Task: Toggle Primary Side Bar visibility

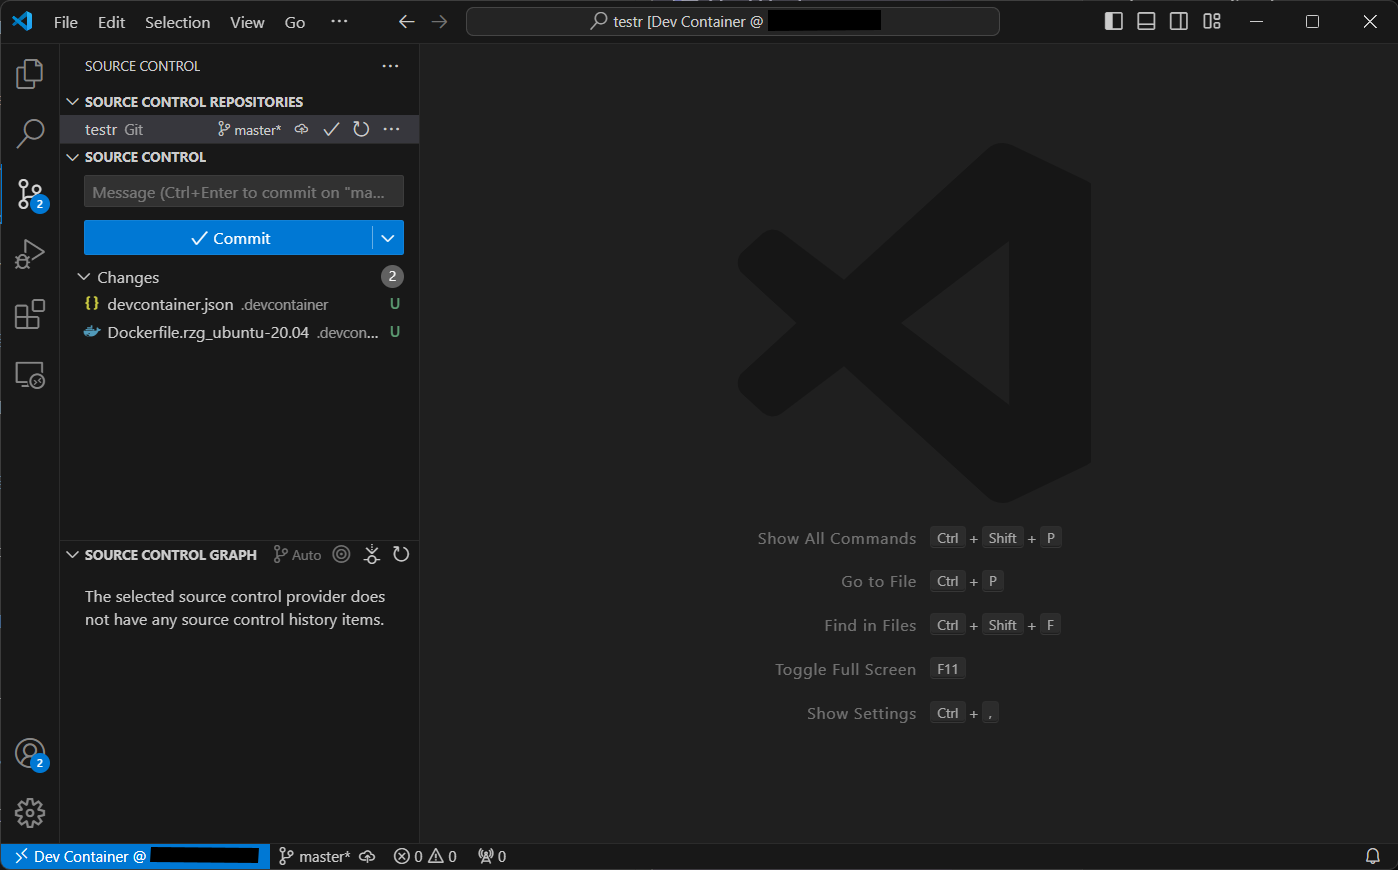Action: click(x=1113, y=21)
